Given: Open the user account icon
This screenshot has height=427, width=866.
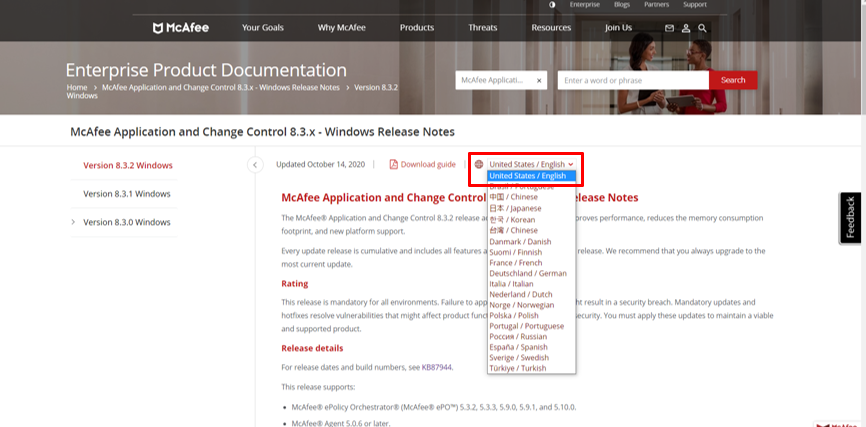Looking at the screenshot, I should click(686, 28).
